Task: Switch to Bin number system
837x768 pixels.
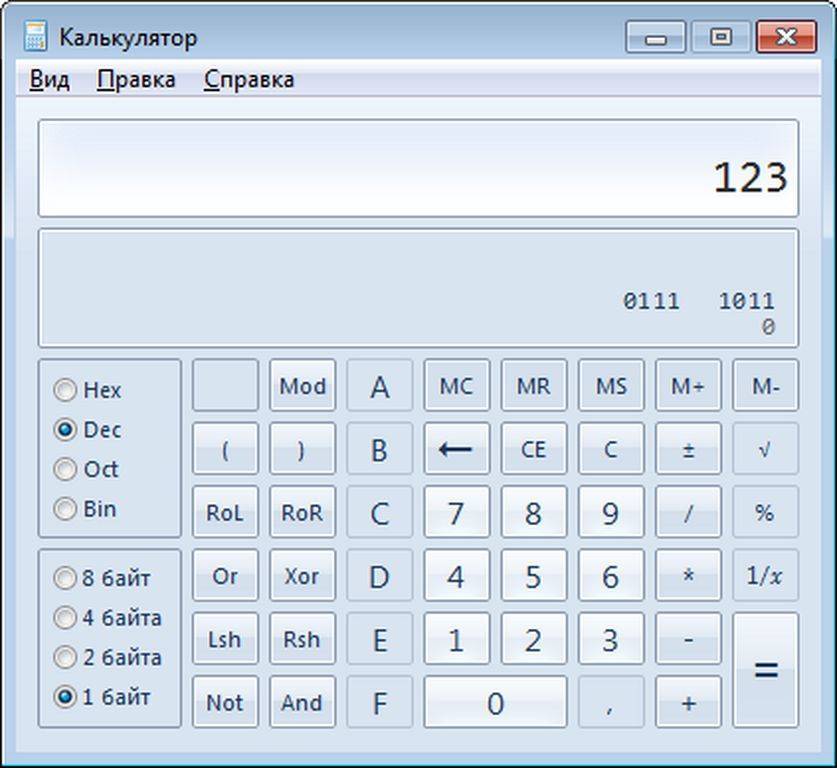Action: [66, 509]
